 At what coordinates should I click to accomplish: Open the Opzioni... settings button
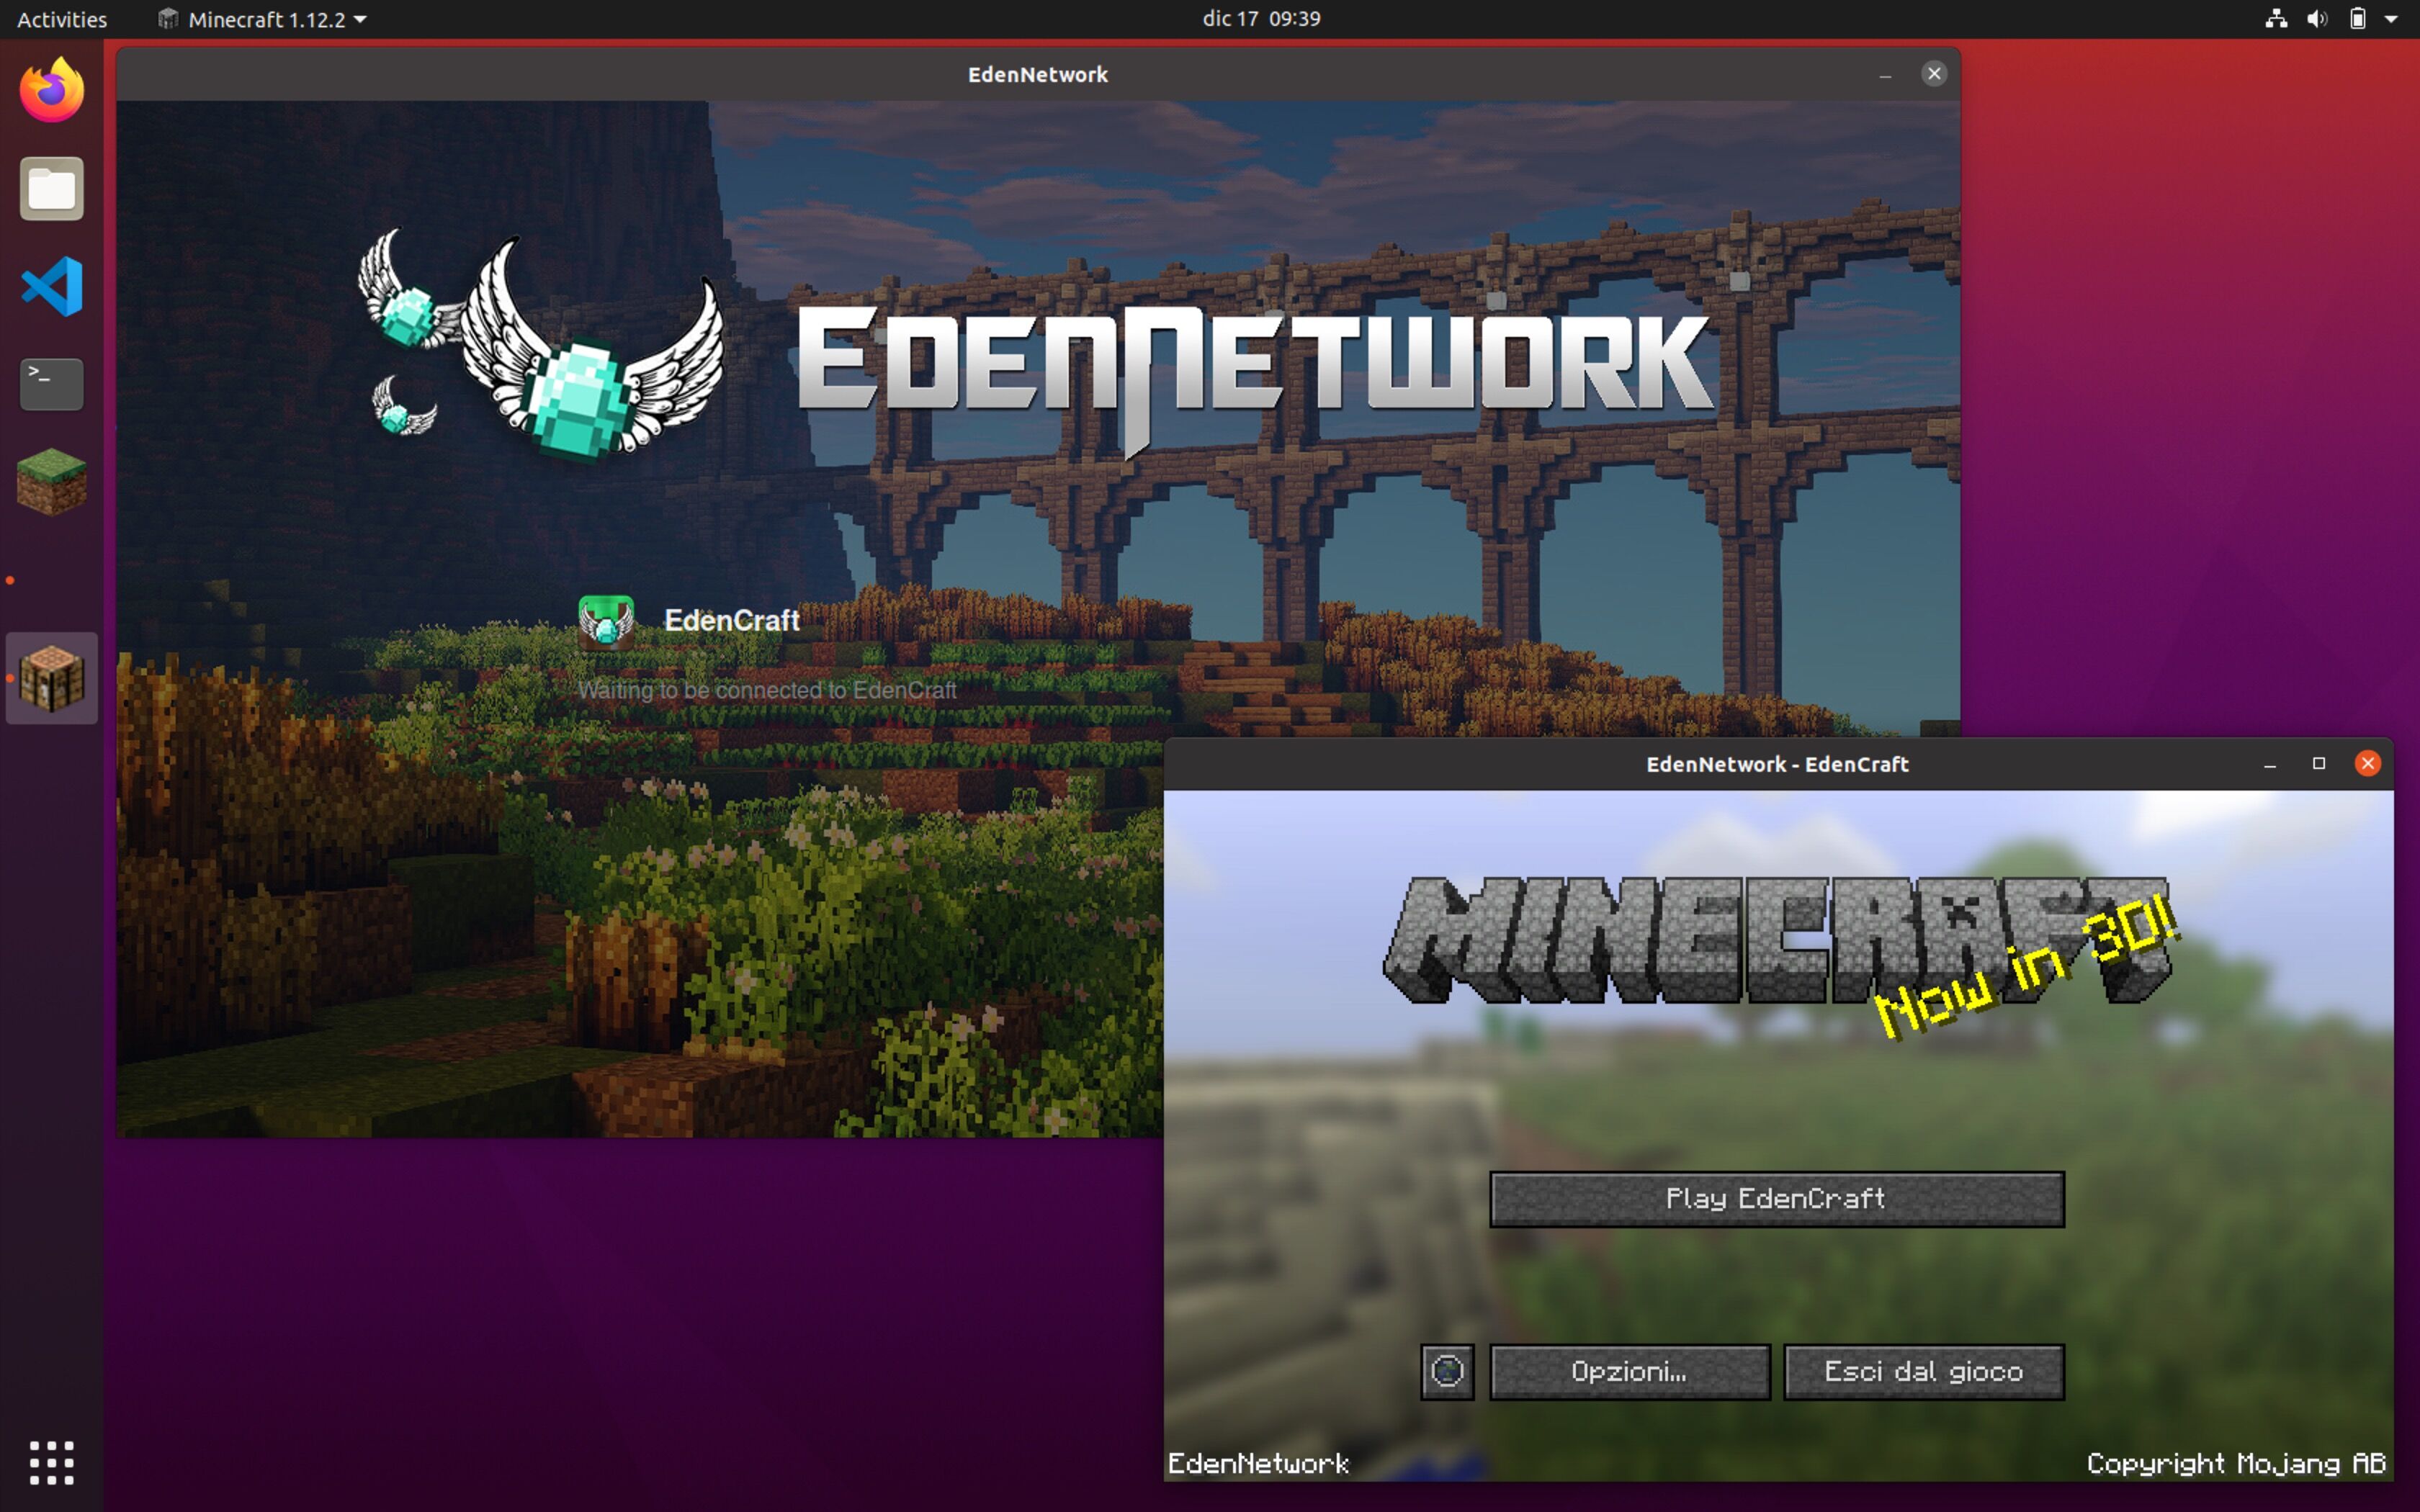(x=1629, y=1371)
